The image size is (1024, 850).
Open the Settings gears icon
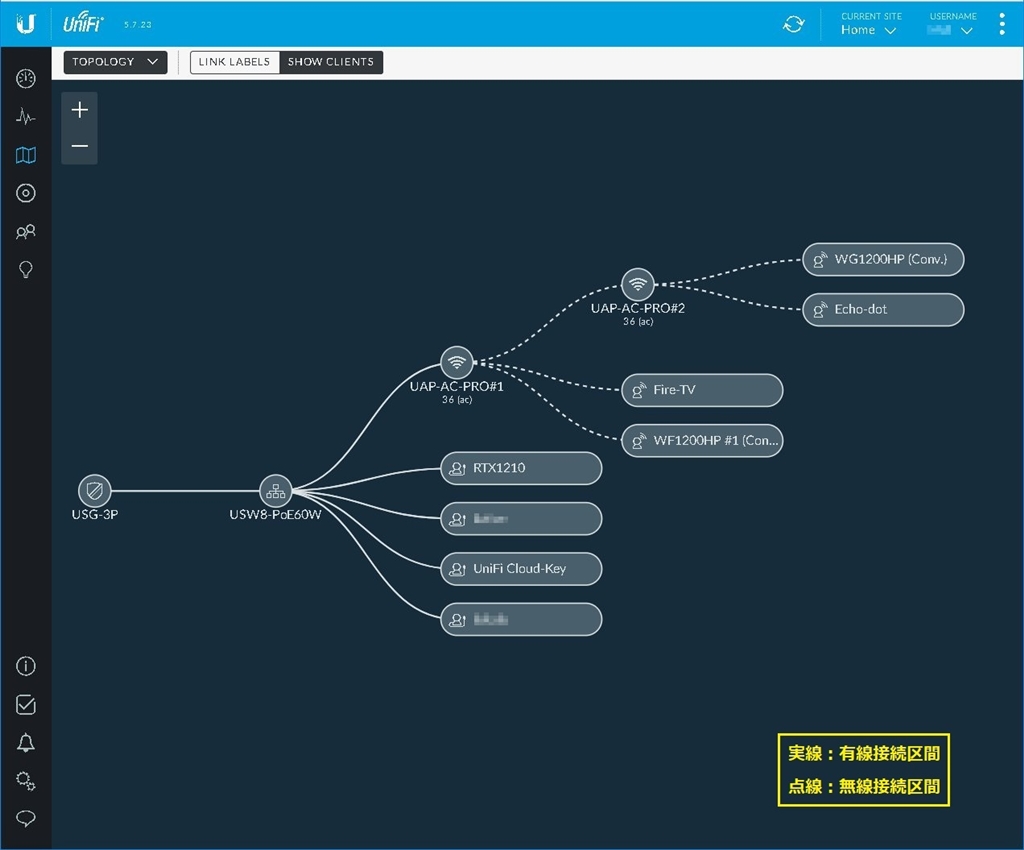coord(25,781)
